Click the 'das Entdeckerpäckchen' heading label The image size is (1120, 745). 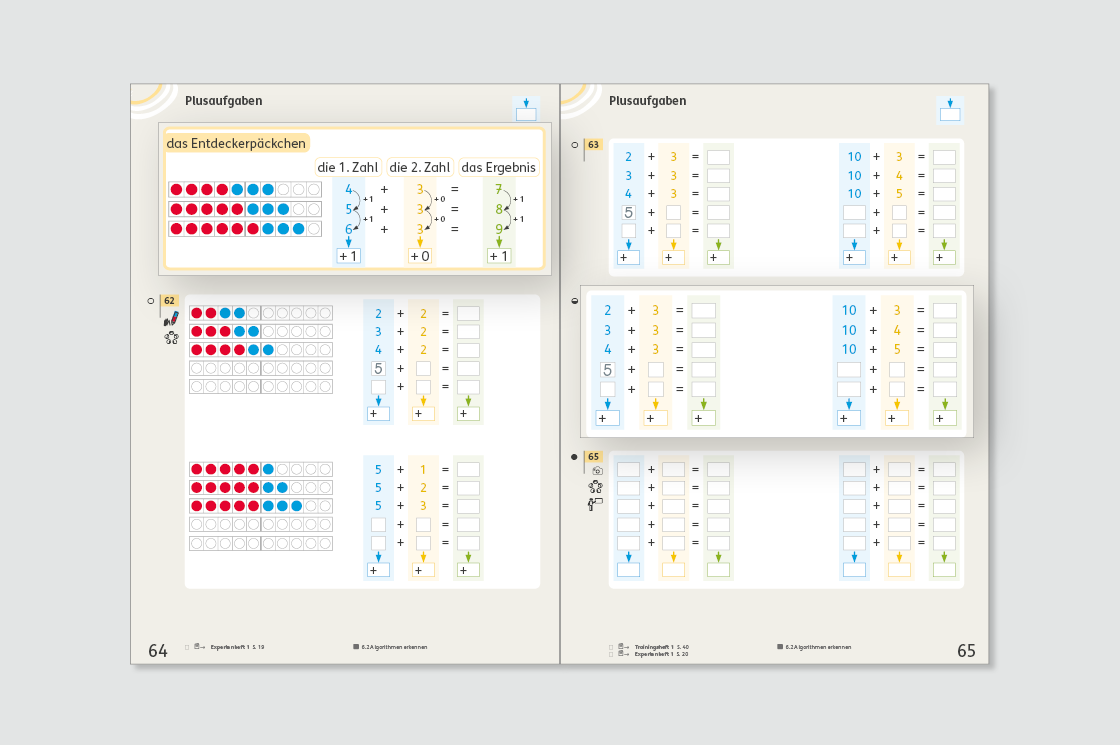[236, 143]
